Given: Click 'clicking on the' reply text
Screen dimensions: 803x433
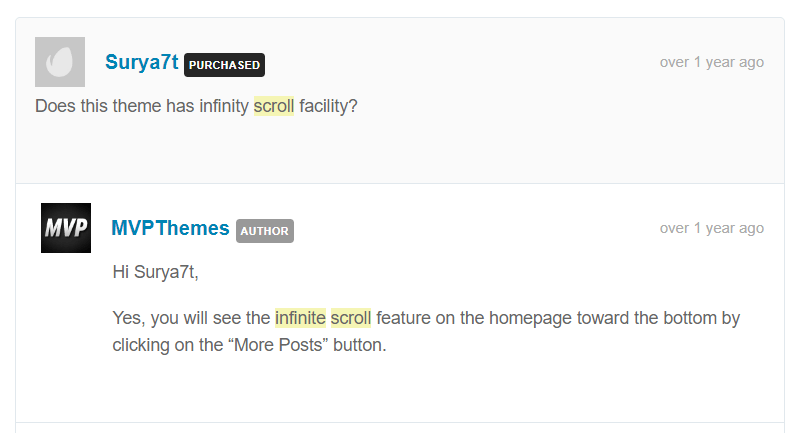Looking at the screenshot, I should coord(168,345).
